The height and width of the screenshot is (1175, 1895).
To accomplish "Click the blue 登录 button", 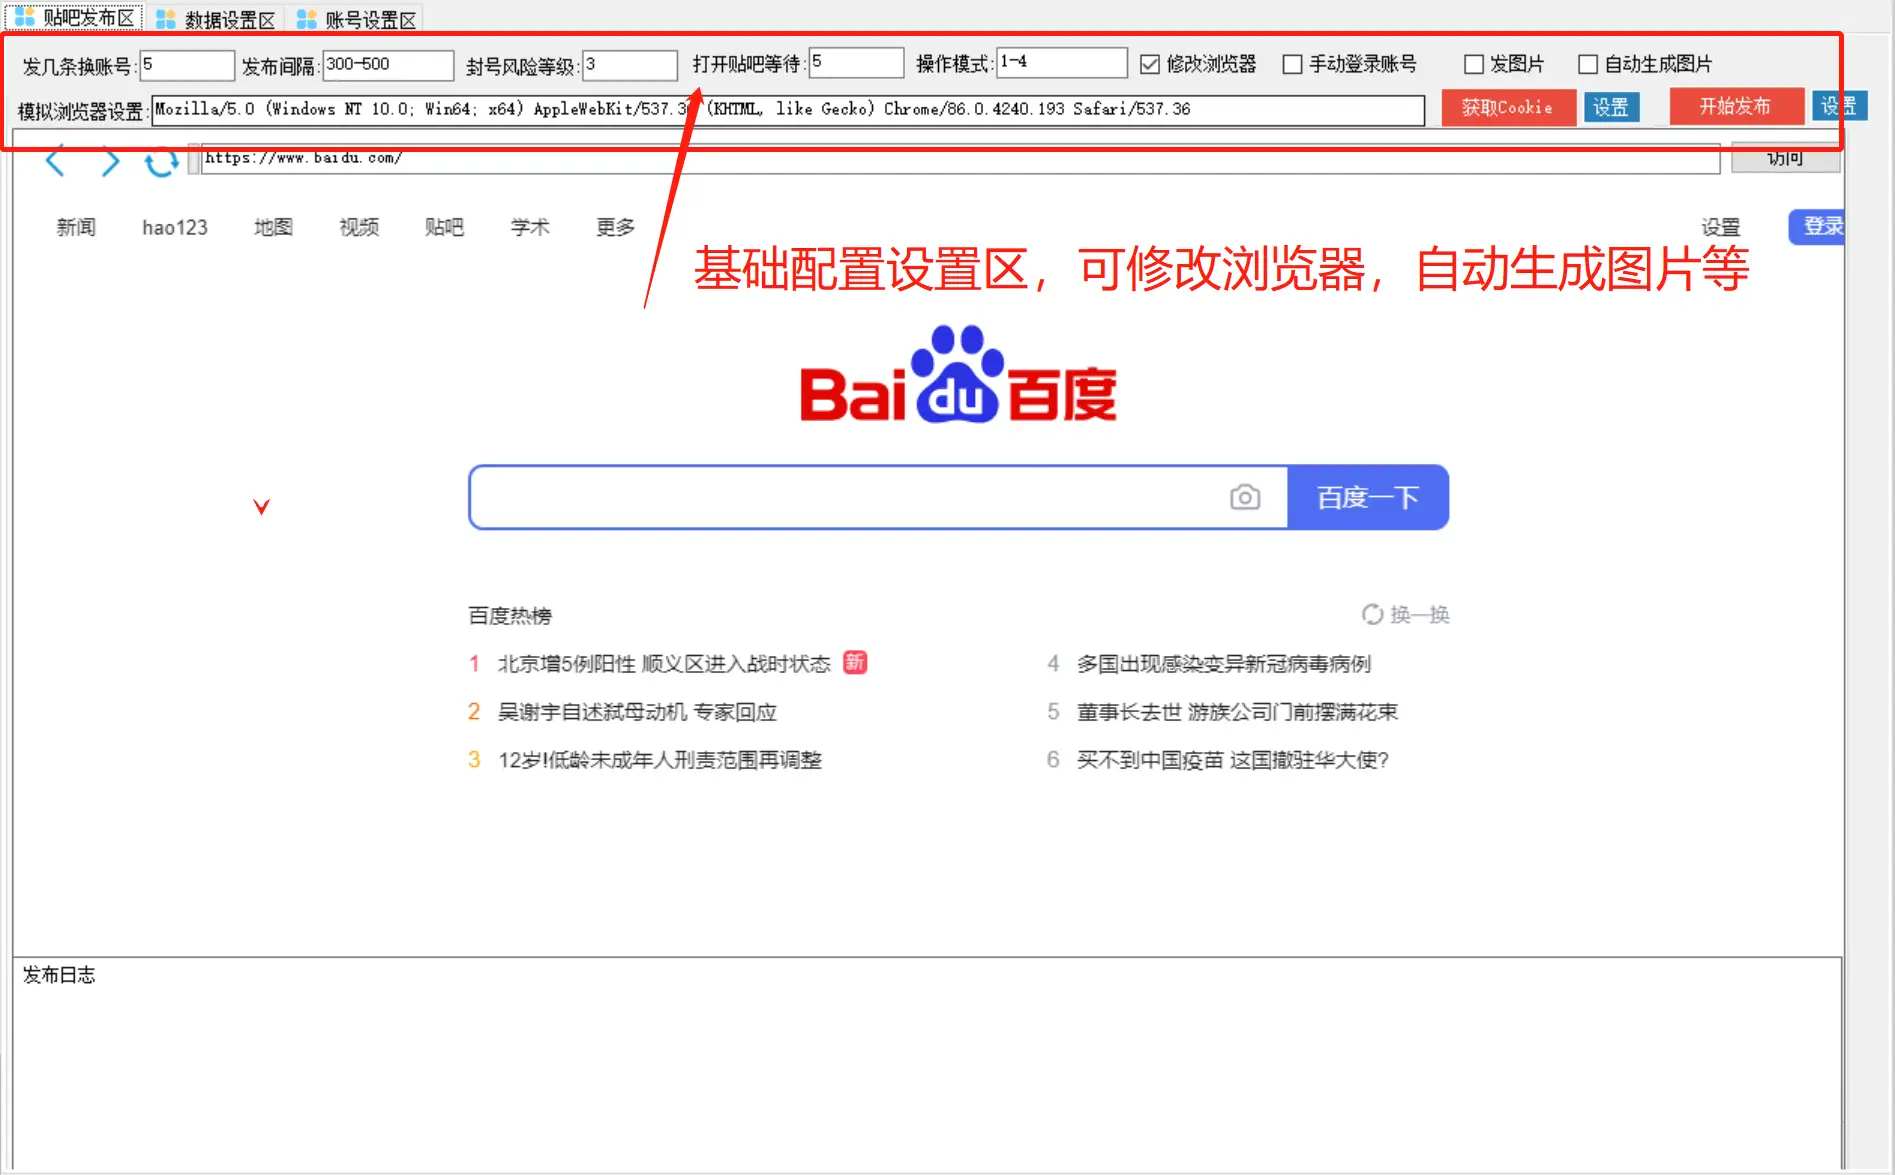I will (1819, 226).
